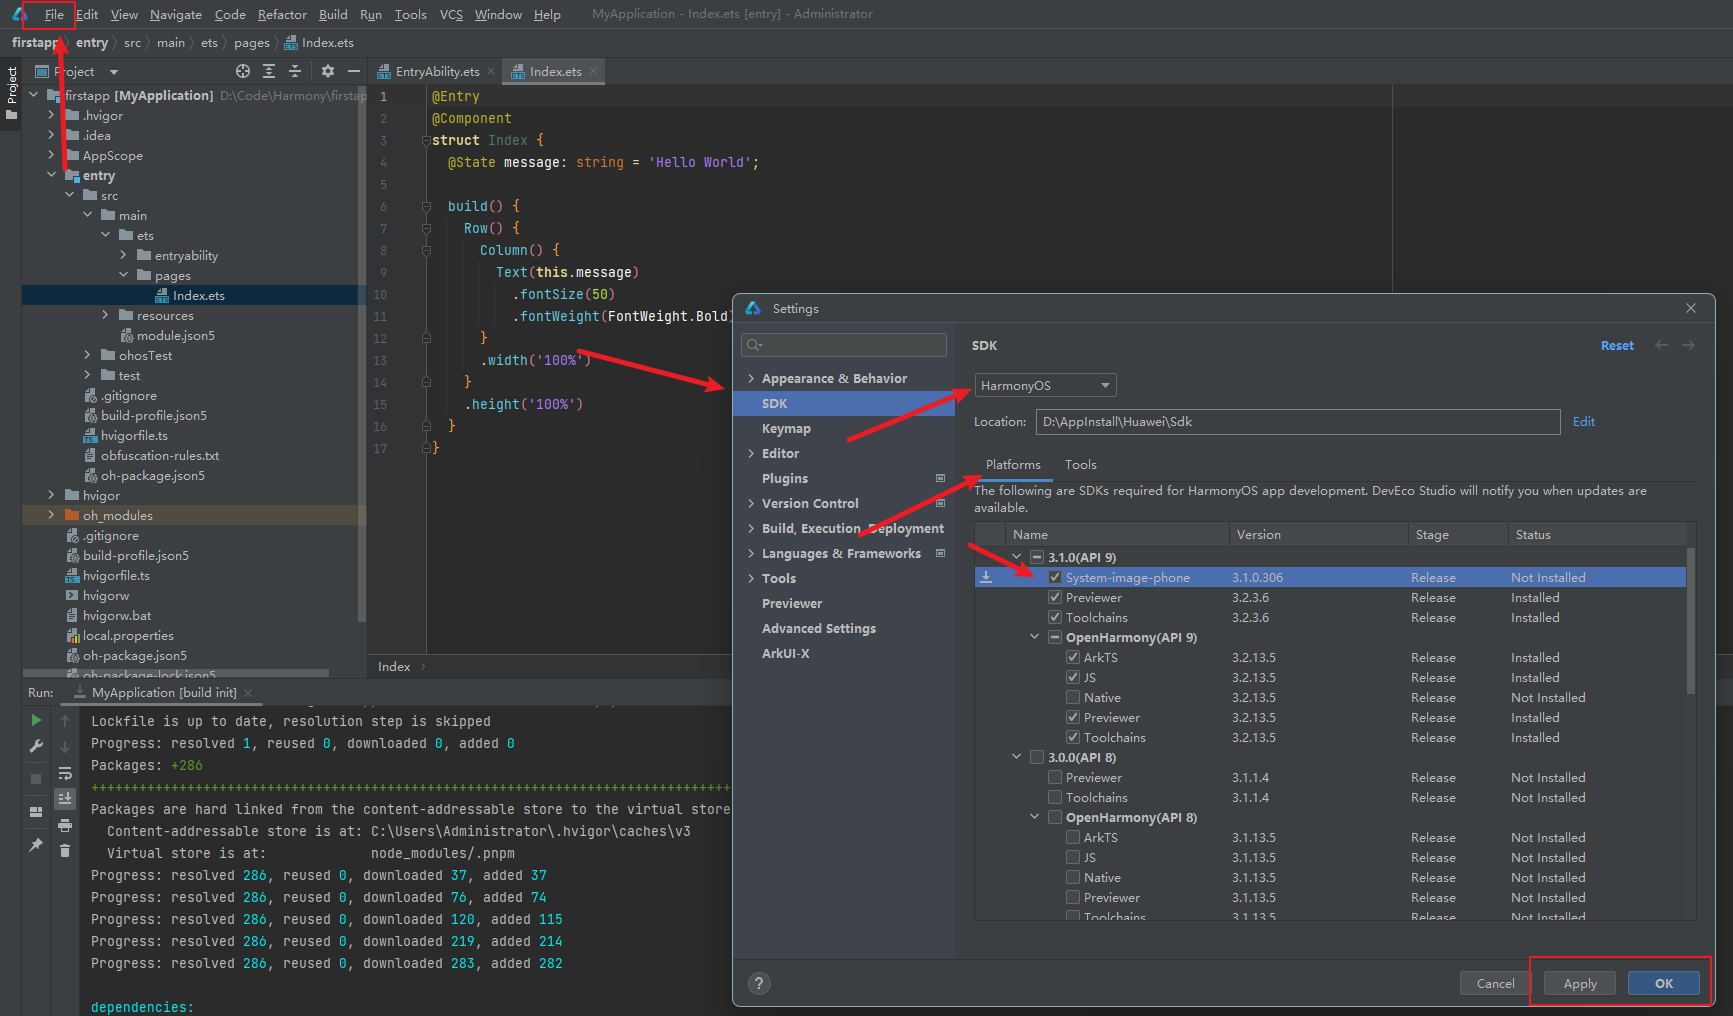Click Restore Layout icon in Run panel
1733x1016 pixels.
(x=36, y=812)
